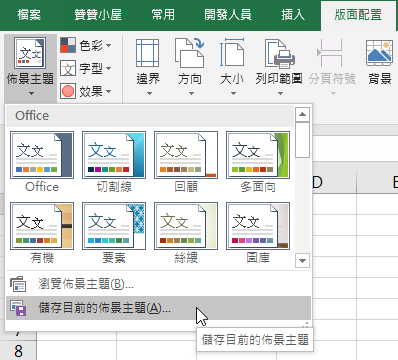Viewport: 398px width, 360px height.
Task: Switch to the 插入 tab
Action: pyautogui.click(x=292, y=15)
